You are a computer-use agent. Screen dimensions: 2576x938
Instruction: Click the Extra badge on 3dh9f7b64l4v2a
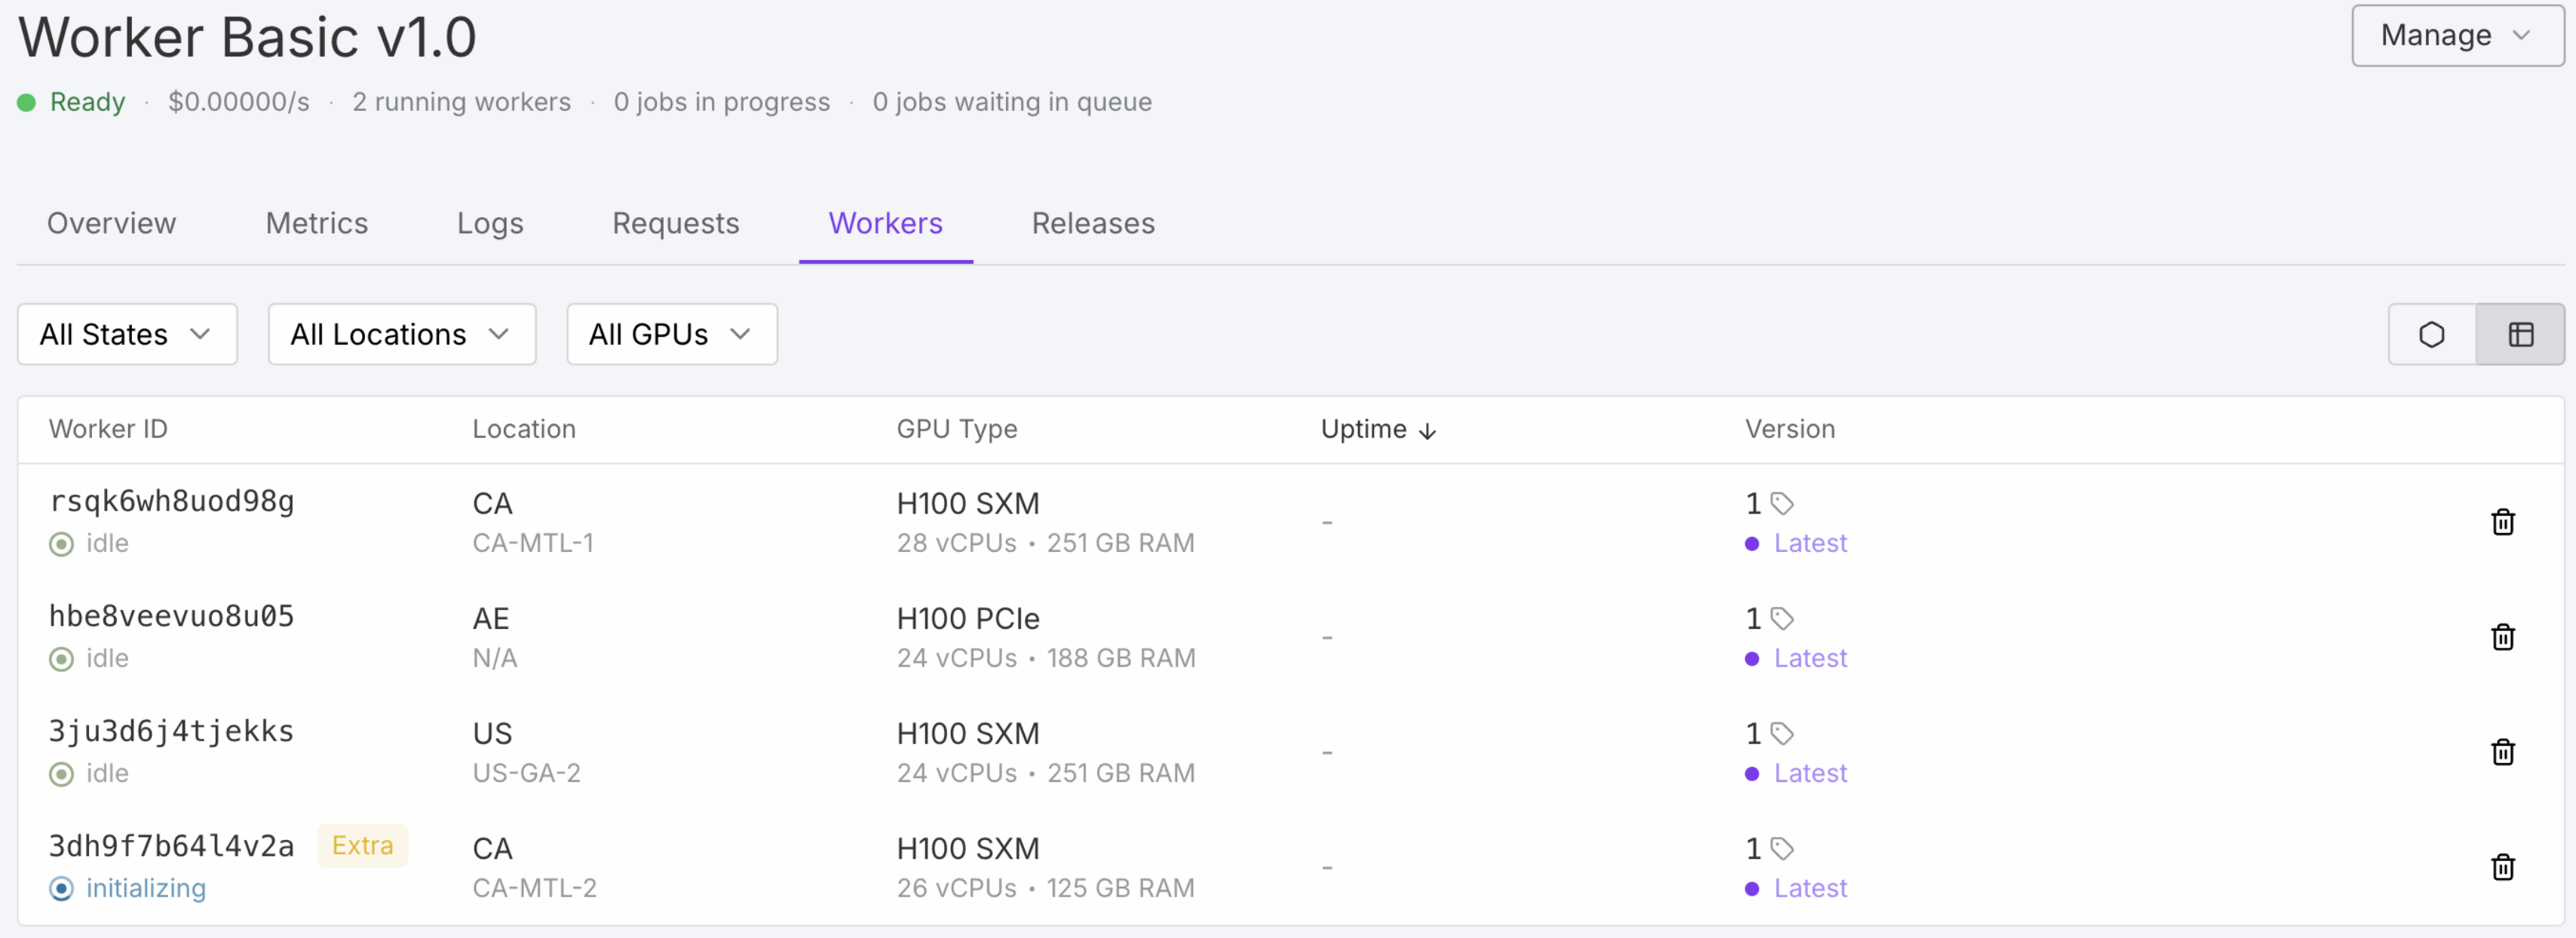coord(362,845)
